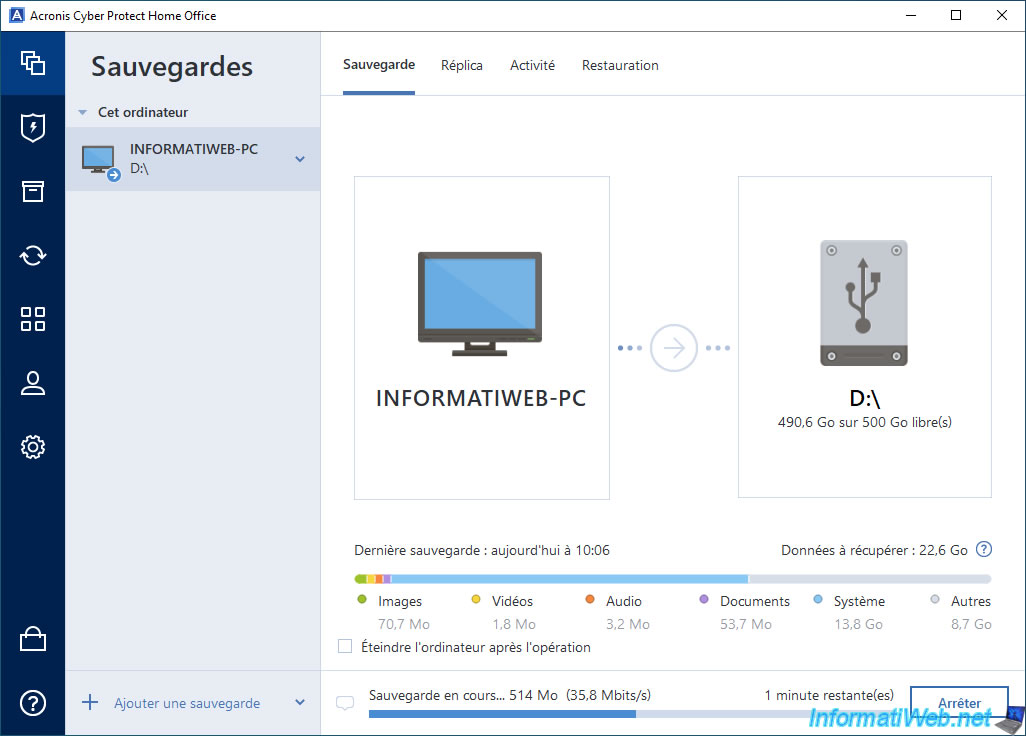Screen dimensions: 1026x736
Task: Tick Éteindre l'ordinateur après l'opération checkbox
Action: click(x=345, y=646)
